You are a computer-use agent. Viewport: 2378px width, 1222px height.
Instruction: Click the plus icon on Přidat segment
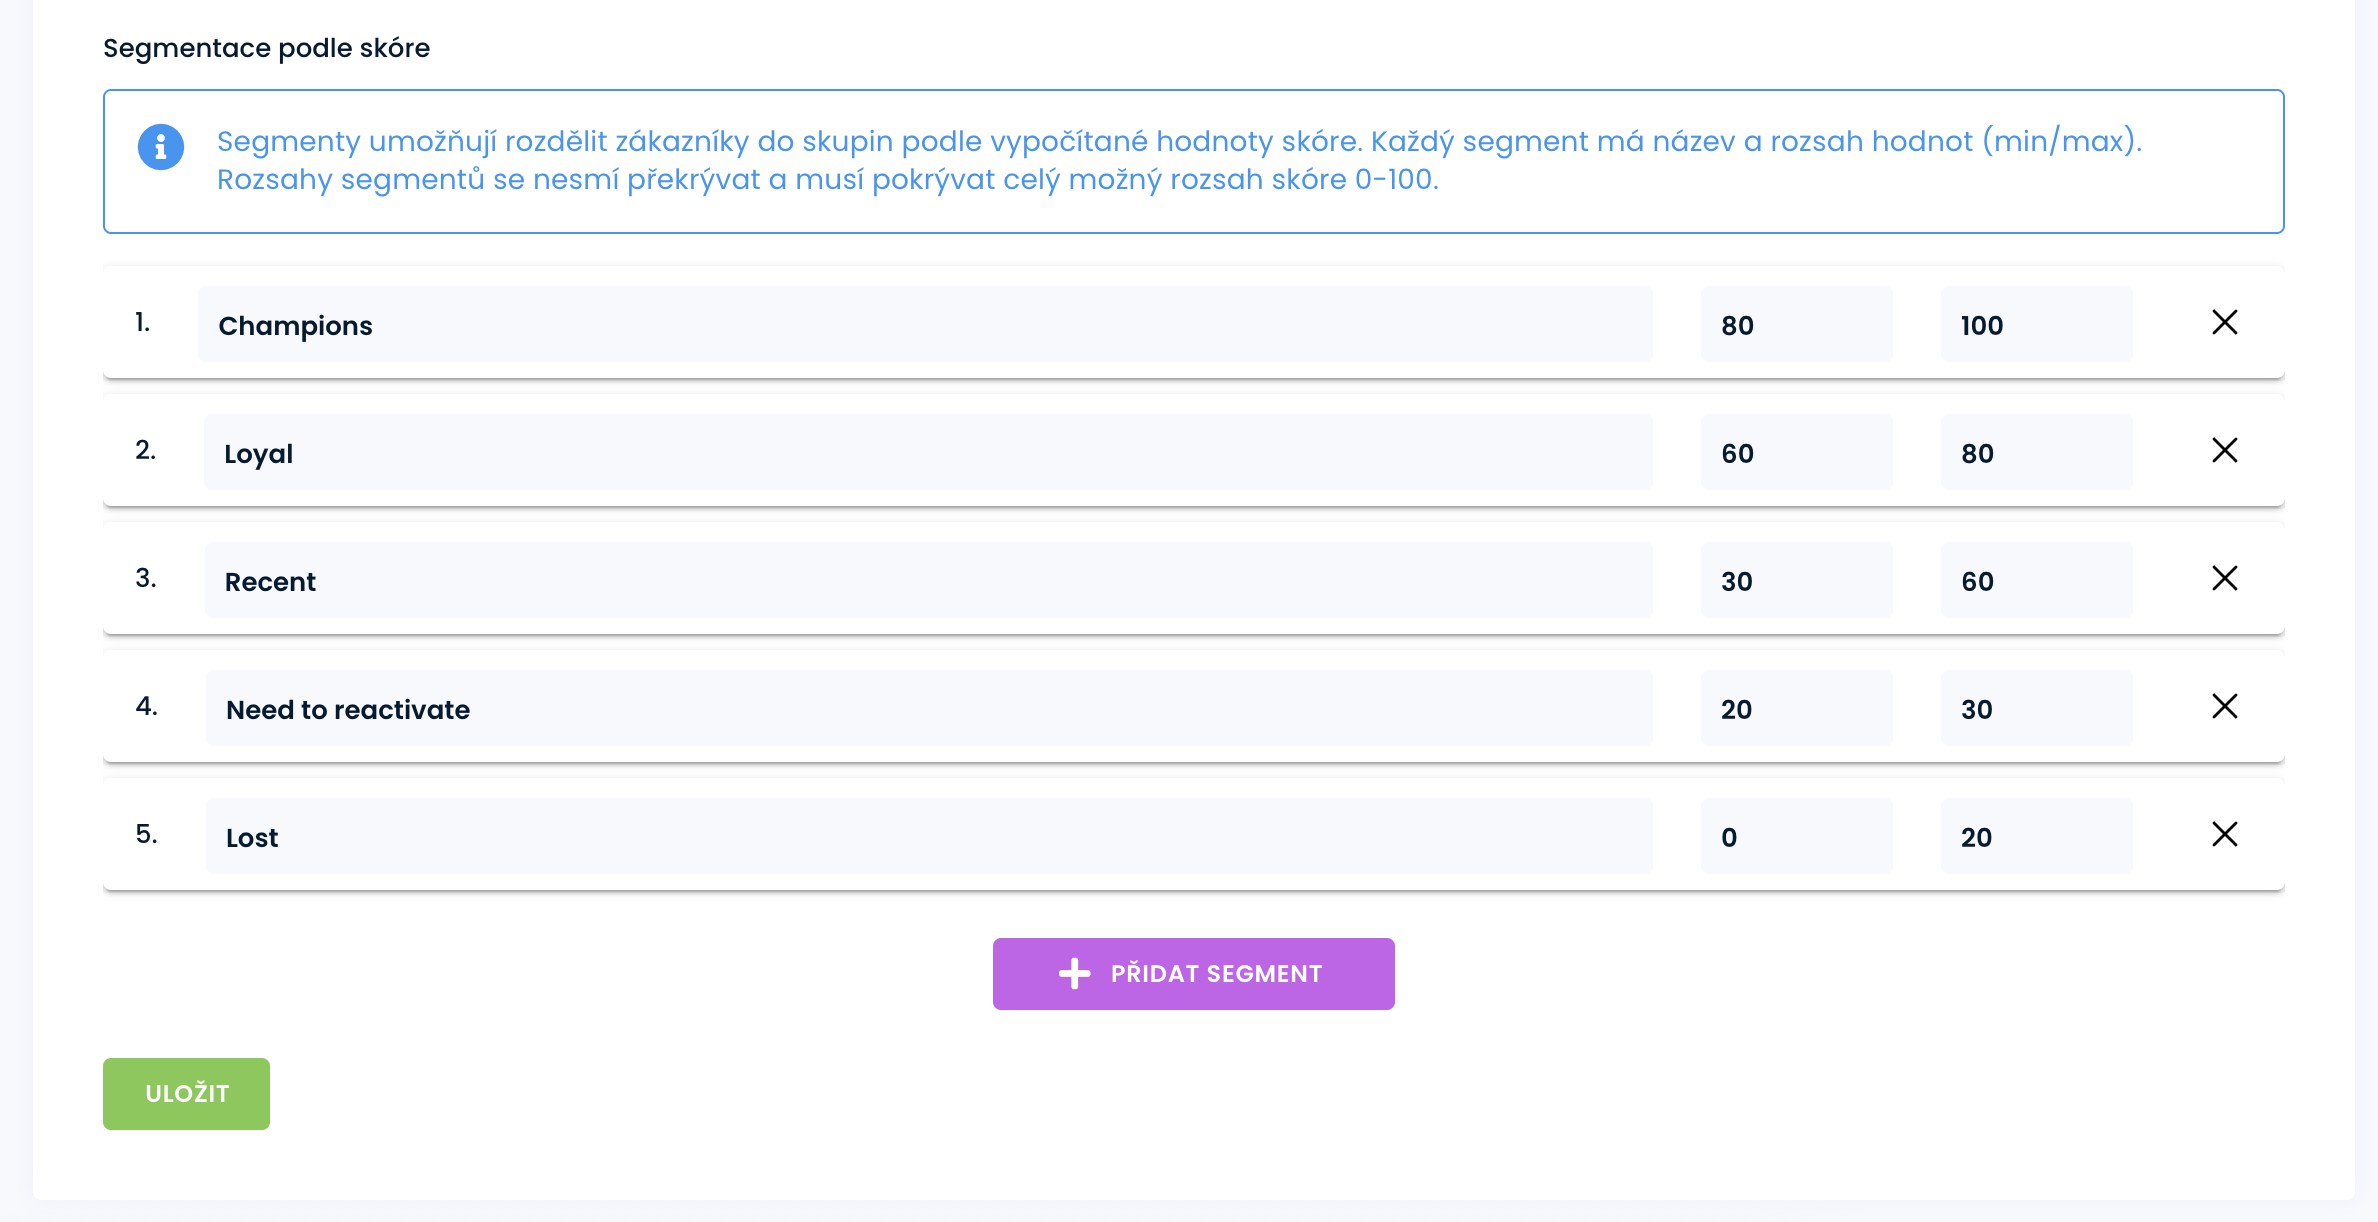(x=1074, y=974)
